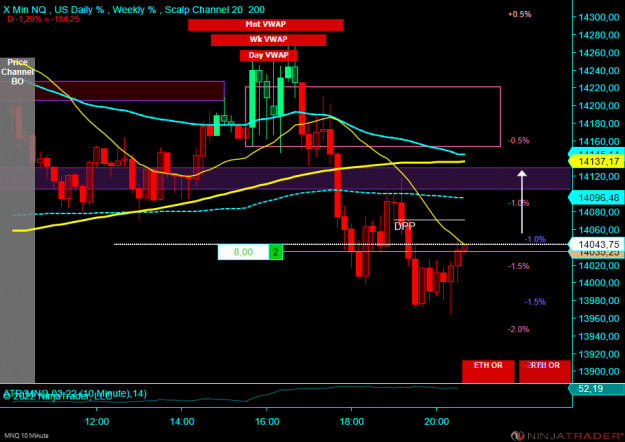Click the 16:00 time axis label

pos(267,422)
